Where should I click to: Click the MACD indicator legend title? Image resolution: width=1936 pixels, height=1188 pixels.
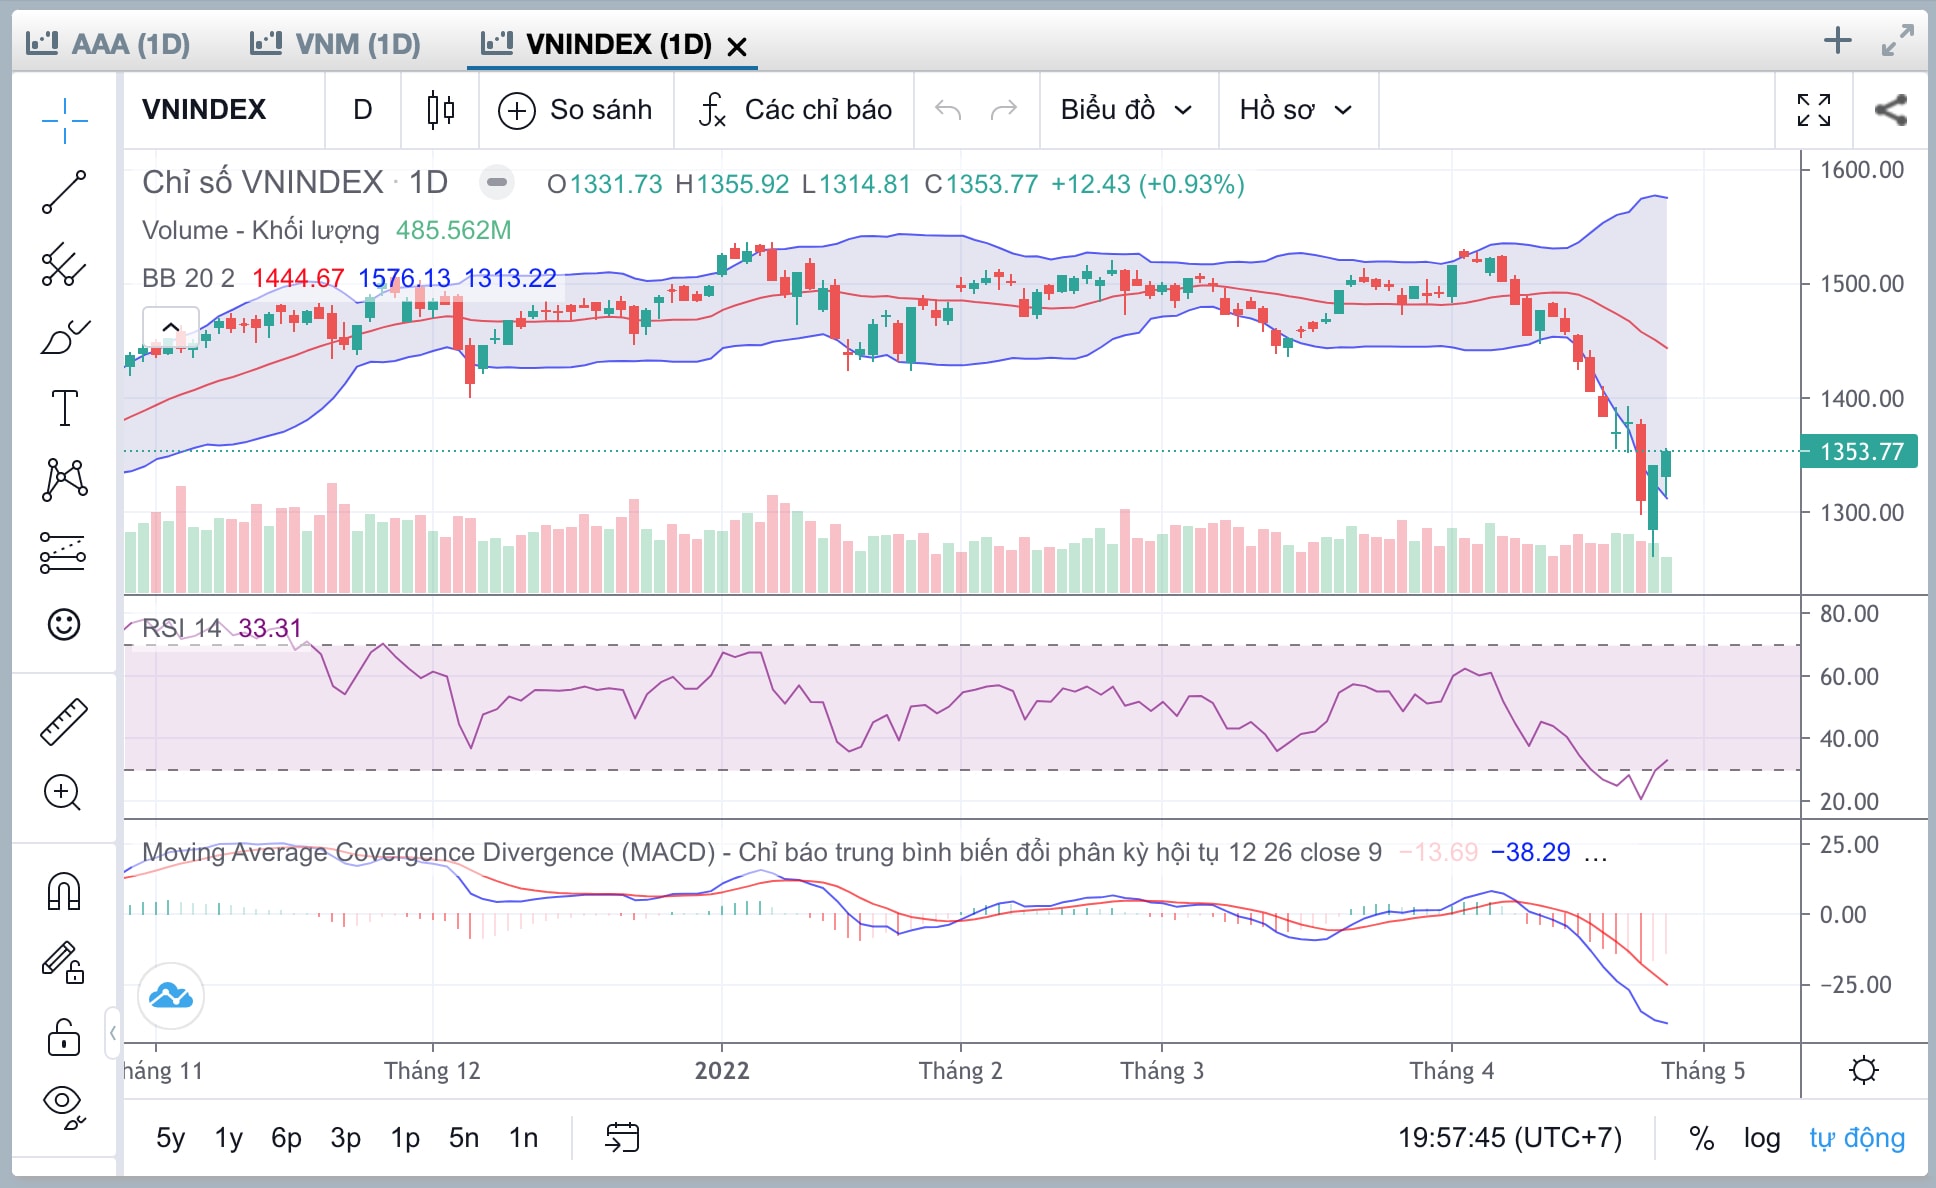pyautogui.click(x=762, y=852)
